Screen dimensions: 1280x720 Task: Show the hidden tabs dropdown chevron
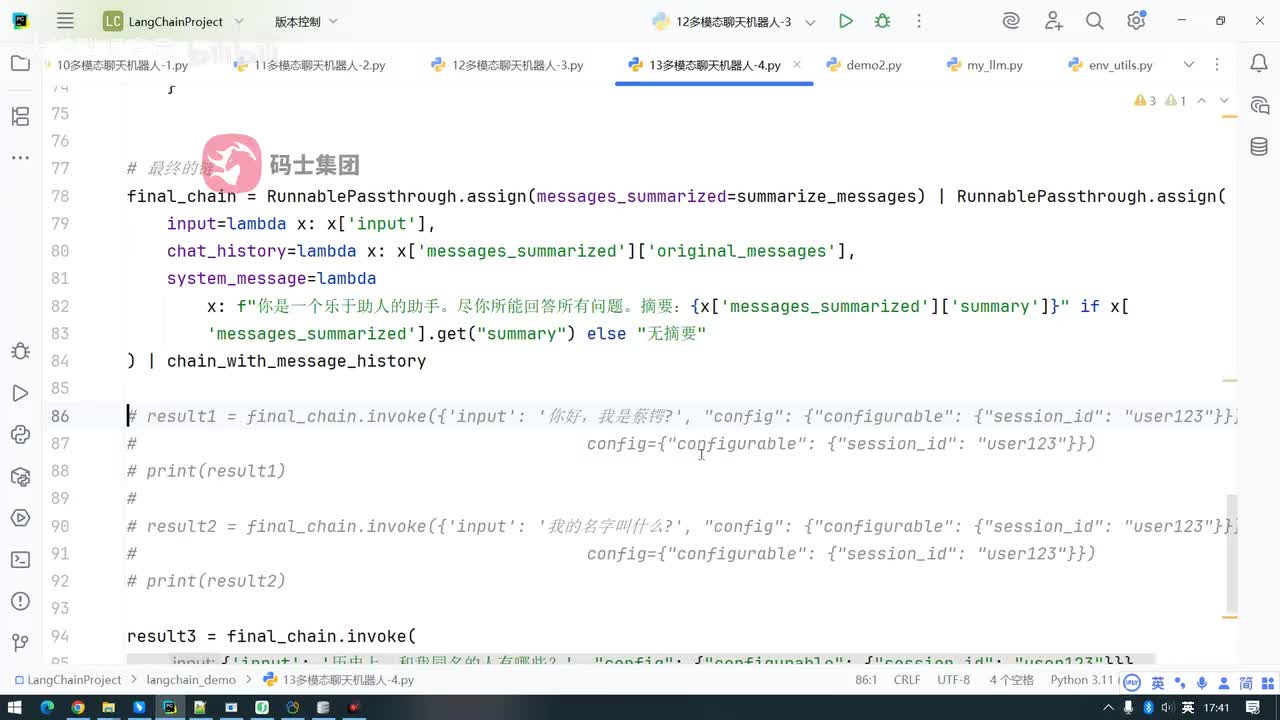pyautogui.click(x=1189, y=65)
